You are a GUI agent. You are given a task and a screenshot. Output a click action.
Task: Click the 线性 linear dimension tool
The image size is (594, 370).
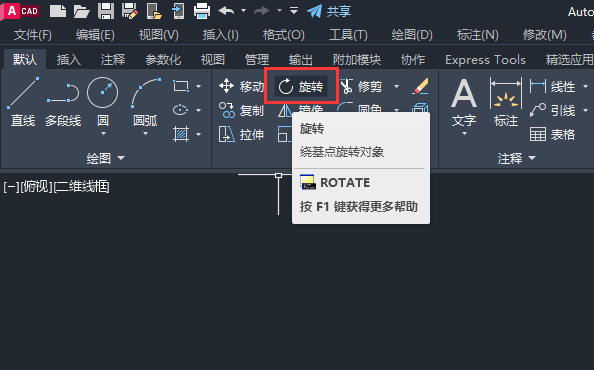(x=552, y=87)
